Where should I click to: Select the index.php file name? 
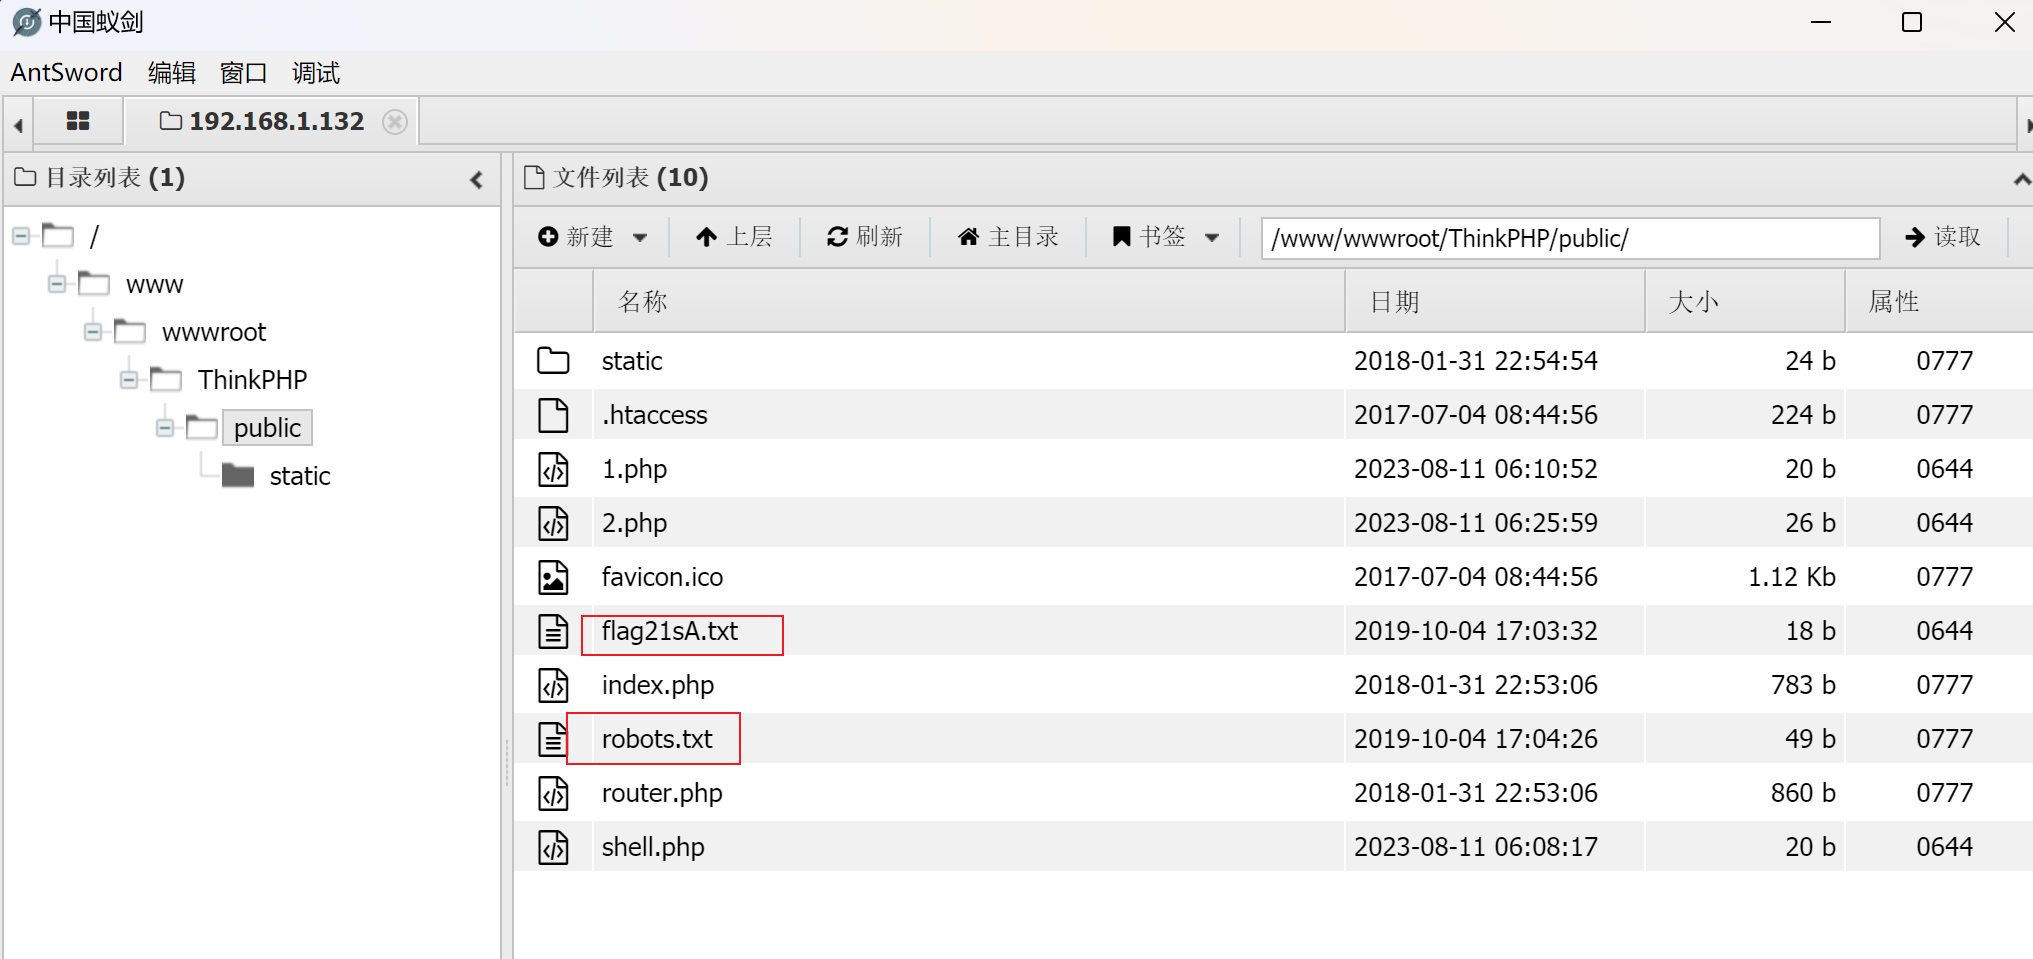click(658, 685)
